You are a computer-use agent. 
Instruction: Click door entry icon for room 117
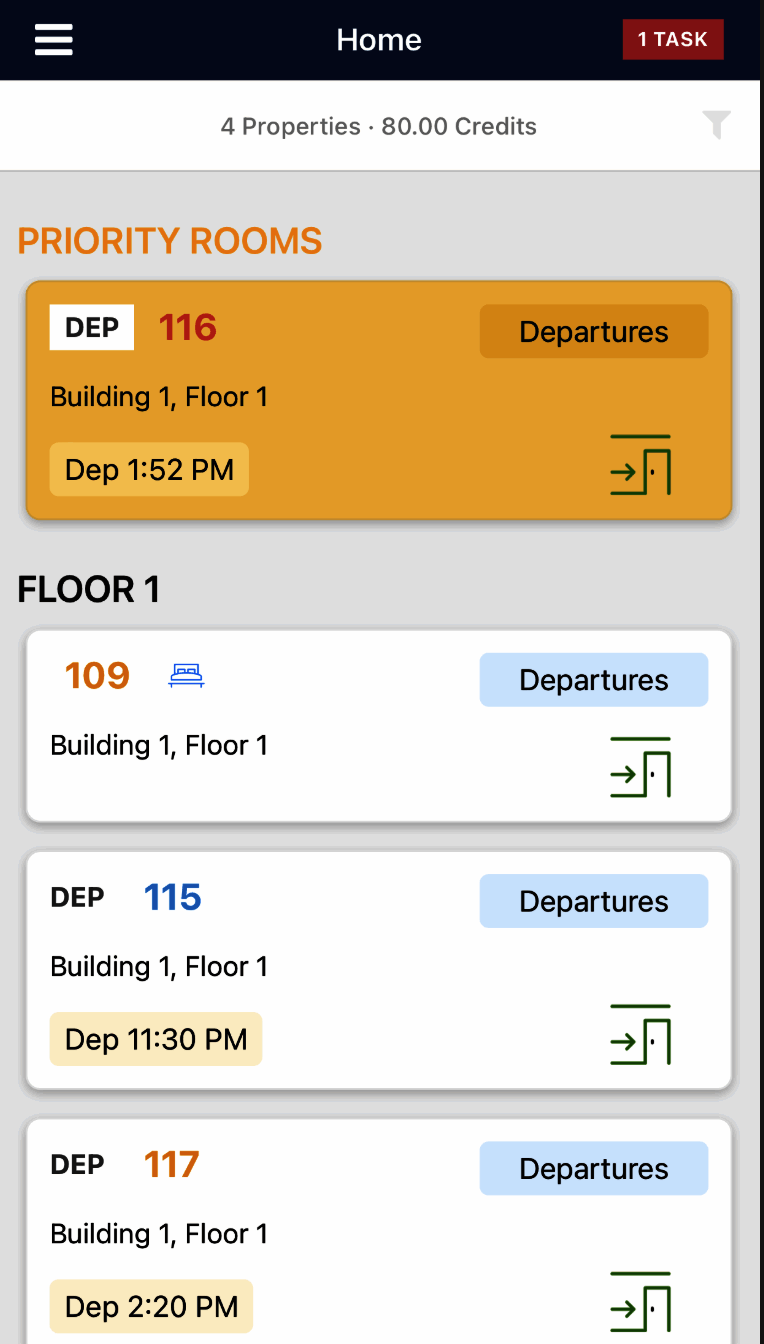[x=640, y=1302]
